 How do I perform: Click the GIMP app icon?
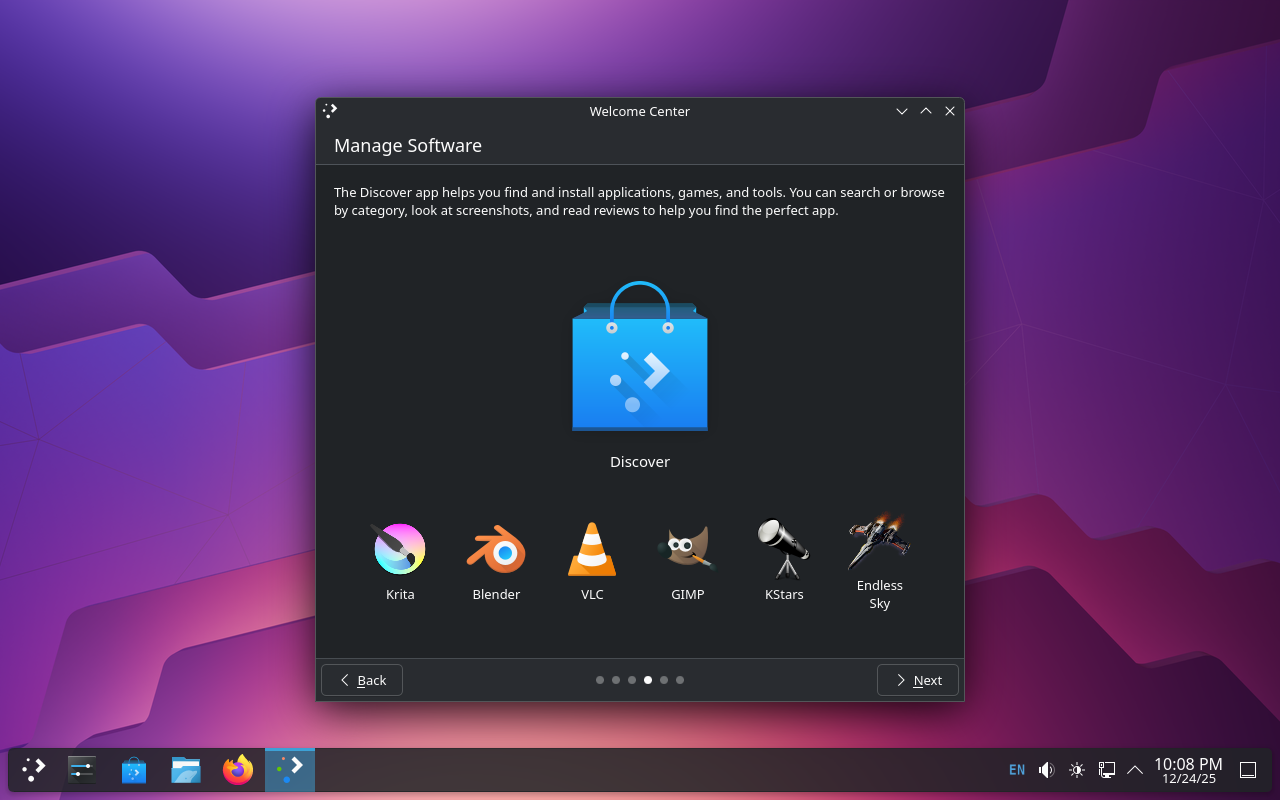[688, 549]
